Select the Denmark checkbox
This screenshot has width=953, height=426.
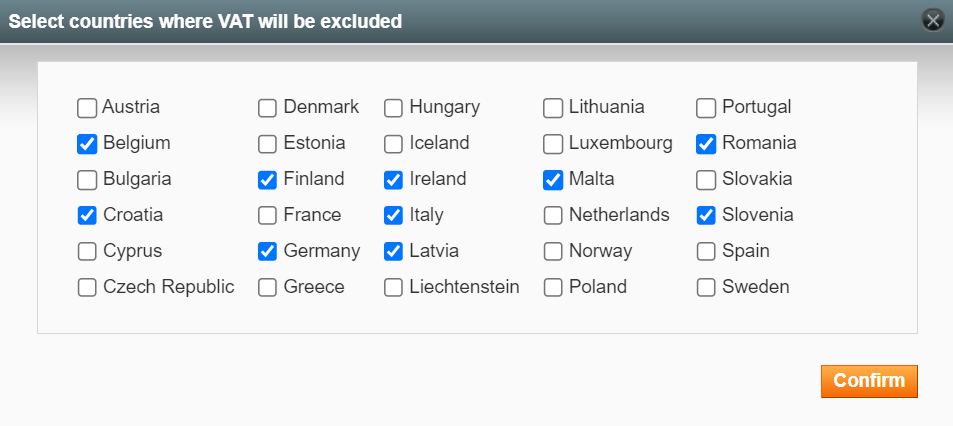268,108
